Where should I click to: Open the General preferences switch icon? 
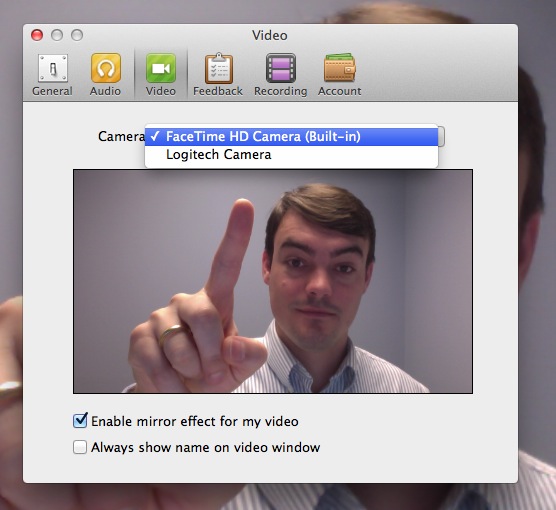point(53,68)
